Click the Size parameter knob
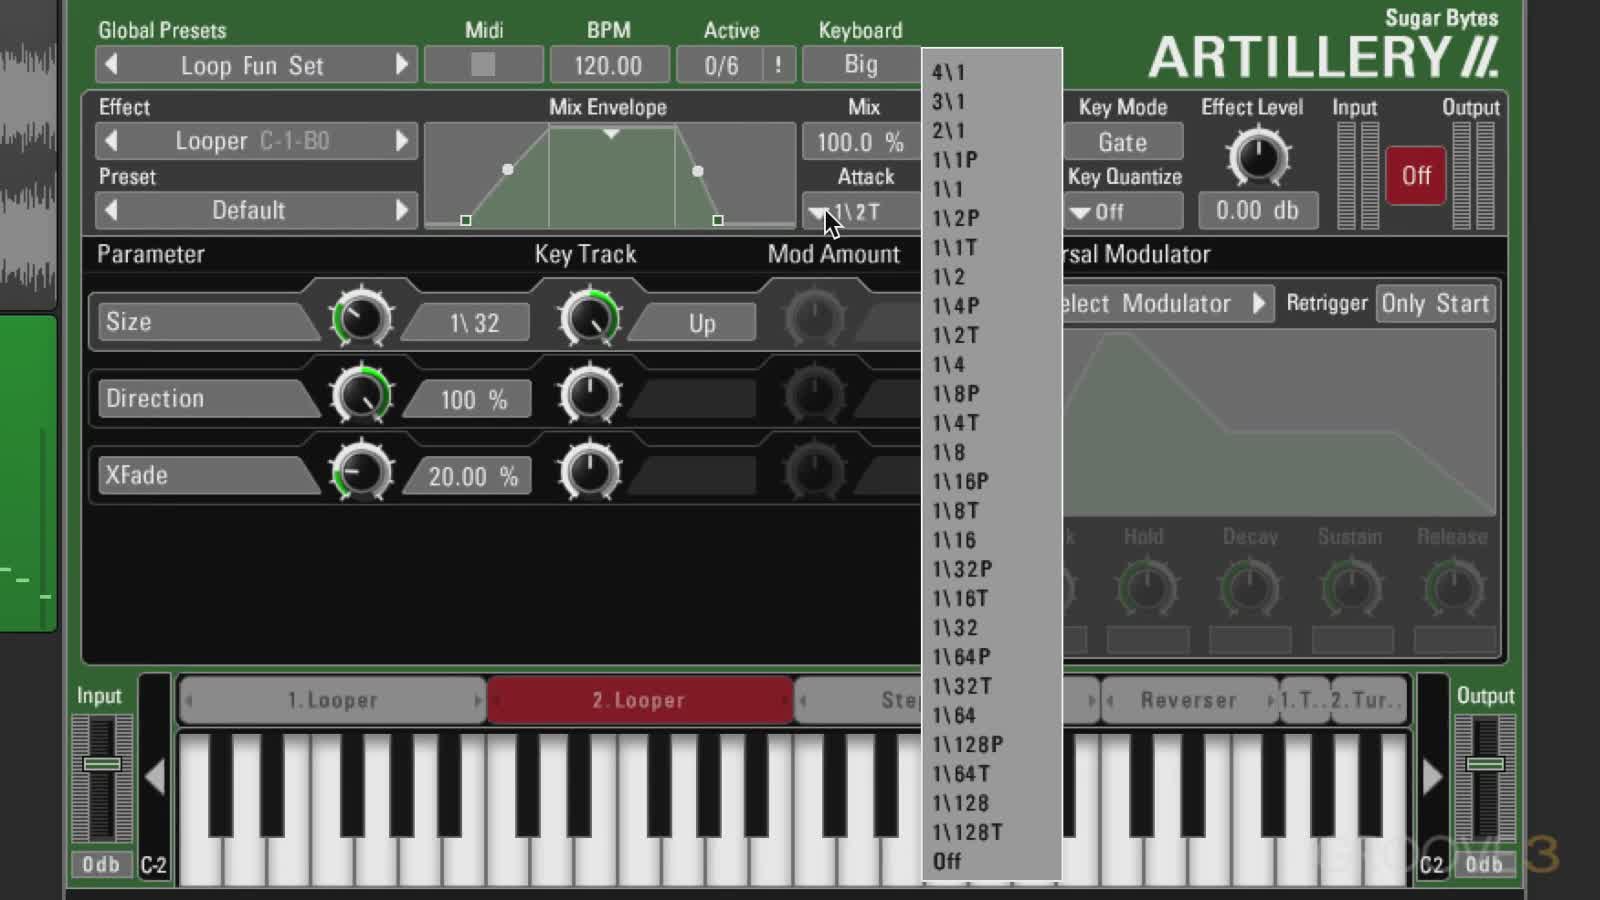The height and width of the screenshot is (900, 1600). pyautogui.click(x=360, y=318)
